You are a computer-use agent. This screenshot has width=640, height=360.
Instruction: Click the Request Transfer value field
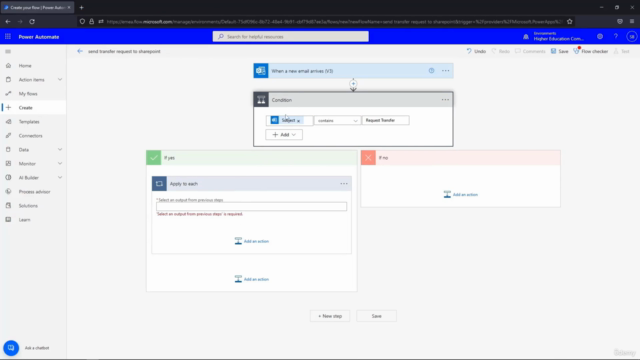[386, 120]
